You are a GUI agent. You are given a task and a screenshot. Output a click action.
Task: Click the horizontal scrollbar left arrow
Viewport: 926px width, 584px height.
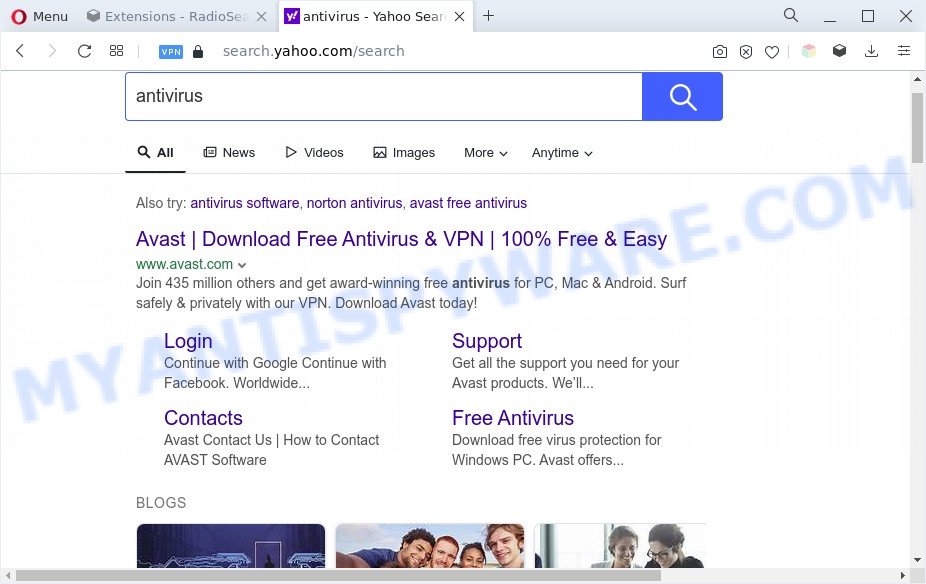pos(8,575)
